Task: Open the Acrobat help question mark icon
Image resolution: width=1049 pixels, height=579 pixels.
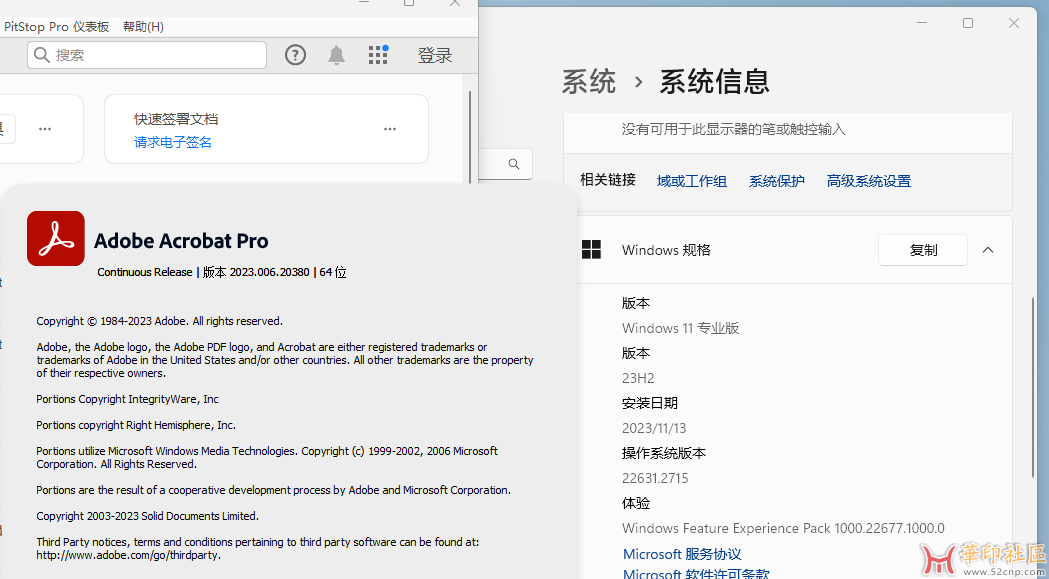Action: click(295, 55)
